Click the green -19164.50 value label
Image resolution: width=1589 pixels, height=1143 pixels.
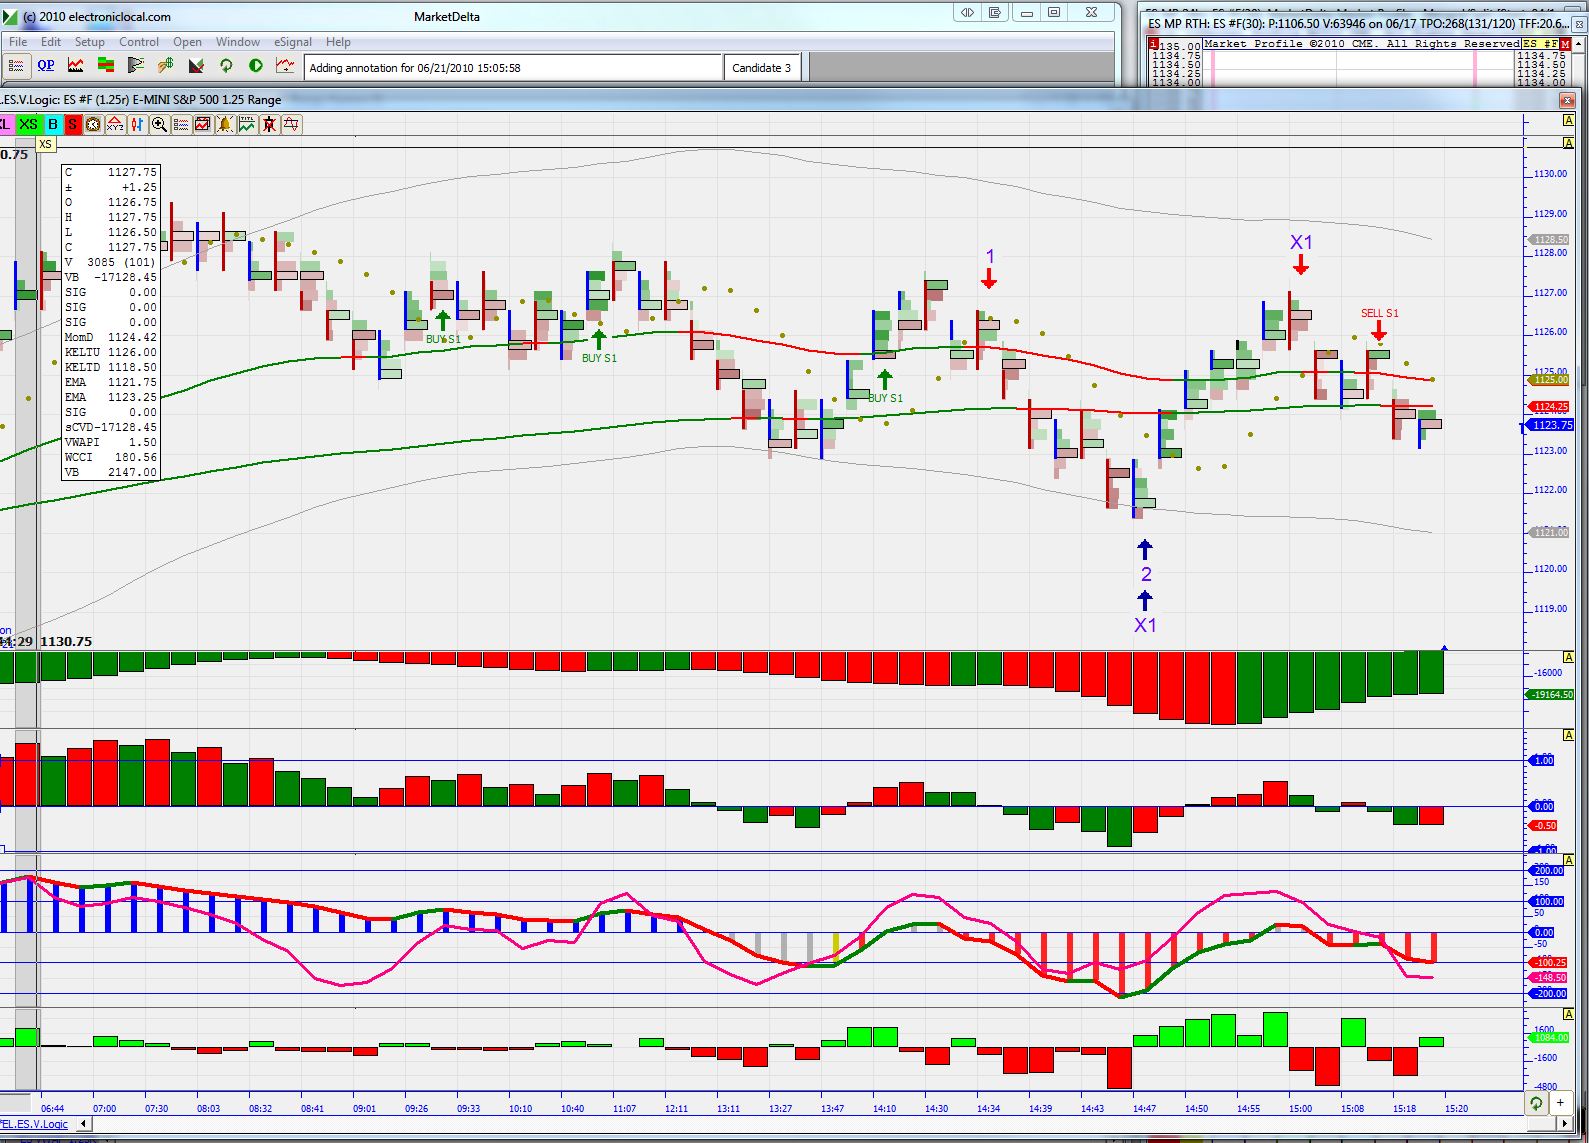point(1553,694)
